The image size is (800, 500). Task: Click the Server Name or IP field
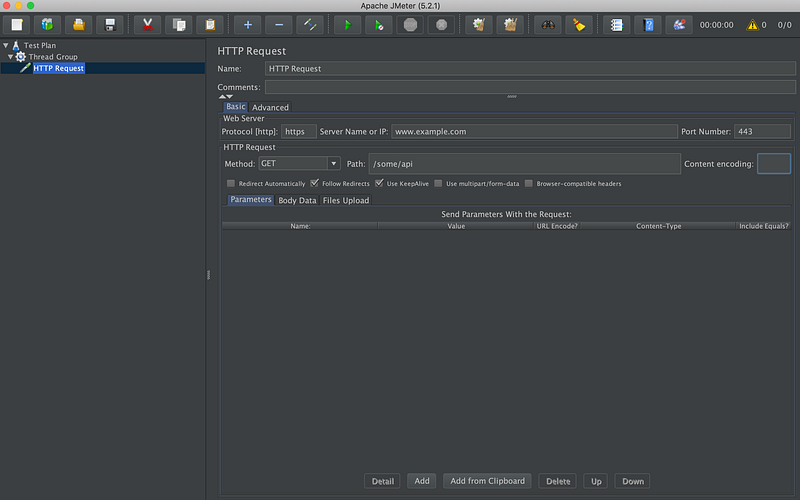[x=534, y=131]
